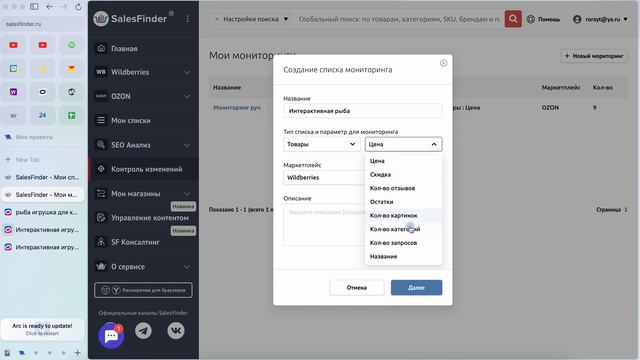Screen dimensions: 640x360
Task: Select Кол-во запросов option
Action: pyautogui.click(x=403, y=243)
